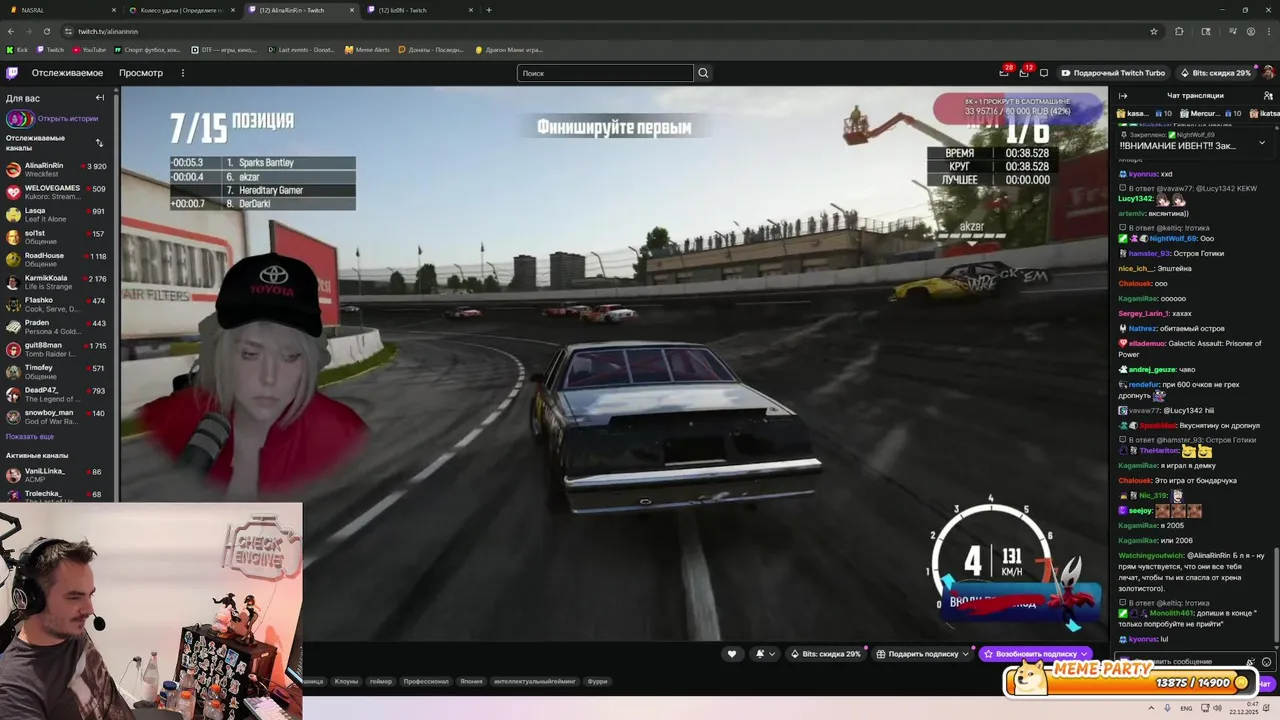Open Просмотр in Twitch top nav
Viewport: 1280px width, 720px height.
(x=141, y=73)
